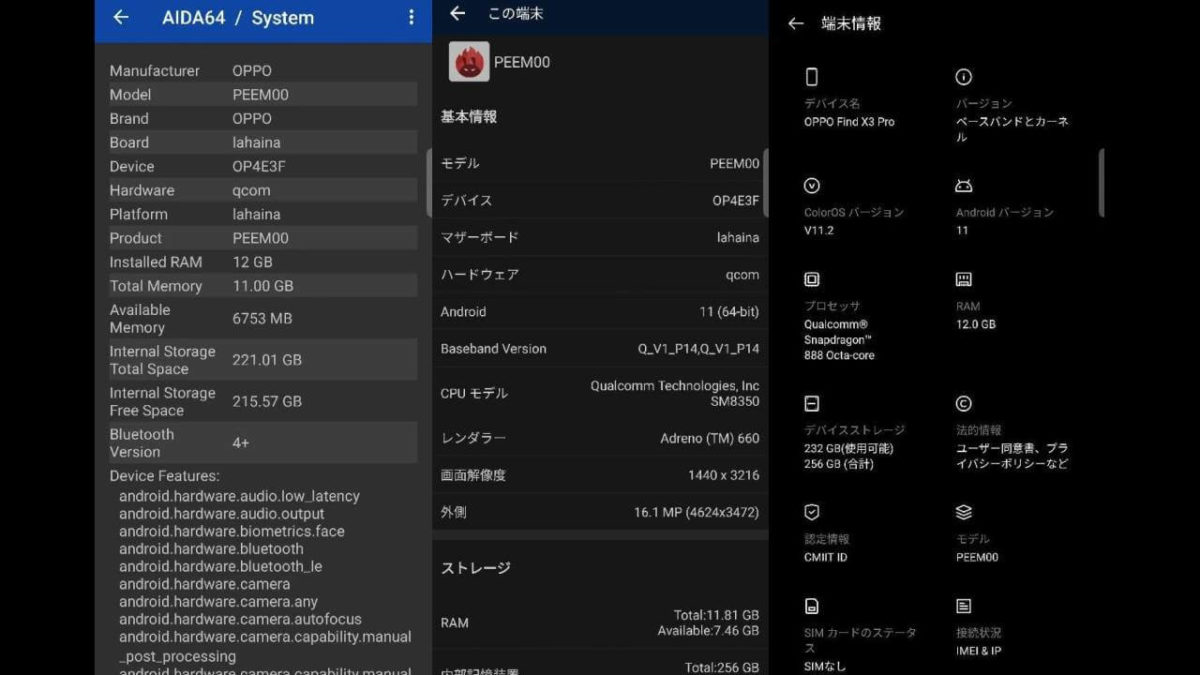Tap the back arrow in AIDA64 System
The image size is (1200, 675).
click(121, 18)
